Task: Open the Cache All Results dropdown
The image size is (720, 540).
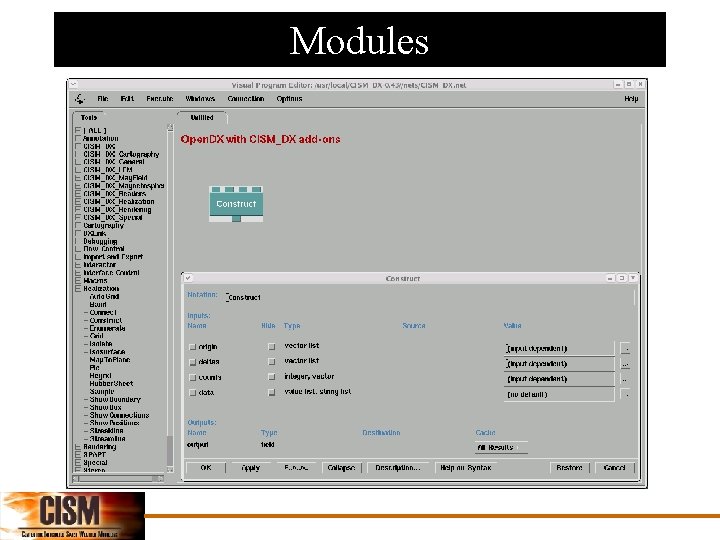Action: [x=501, y=447]
